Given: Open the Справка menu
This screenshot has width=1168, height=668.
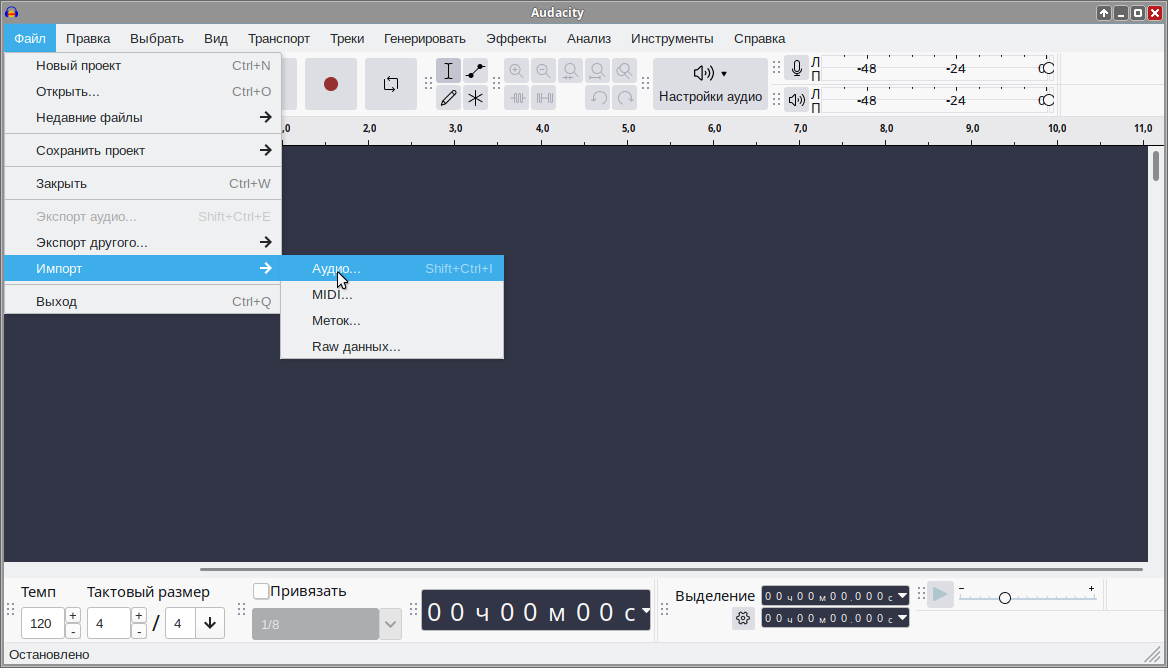Looking at the screenshot, I should coord(759,39).
